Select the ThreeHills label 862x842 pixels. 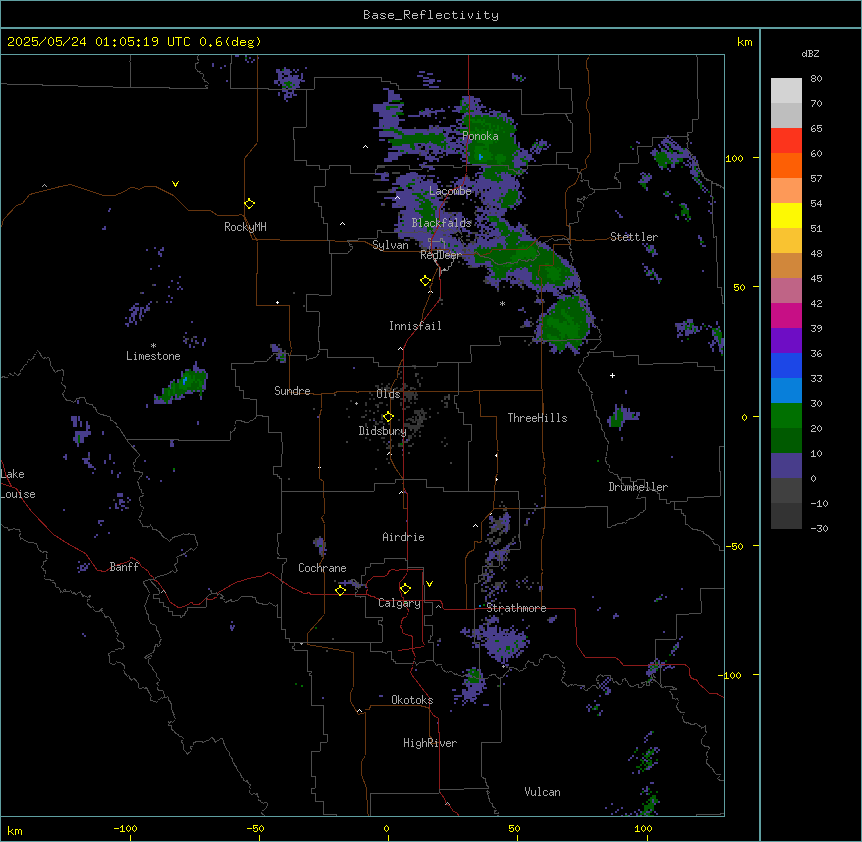537,418
